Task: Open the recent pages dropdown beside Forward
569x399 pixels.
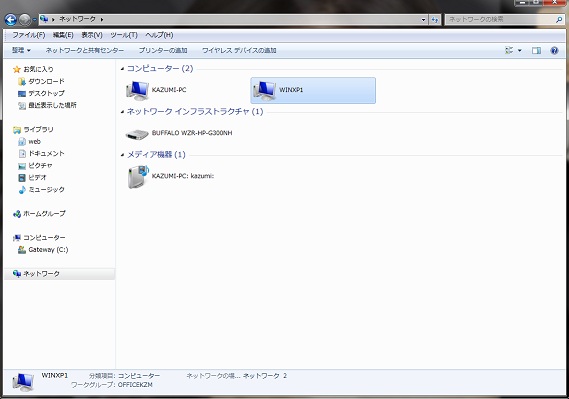Action: [x=34, y=20]
